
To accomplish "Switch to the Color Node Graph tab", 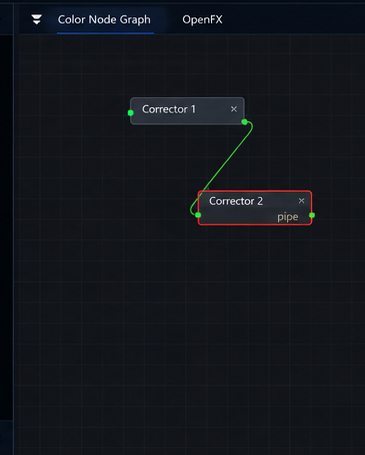I will click(104, 20).
